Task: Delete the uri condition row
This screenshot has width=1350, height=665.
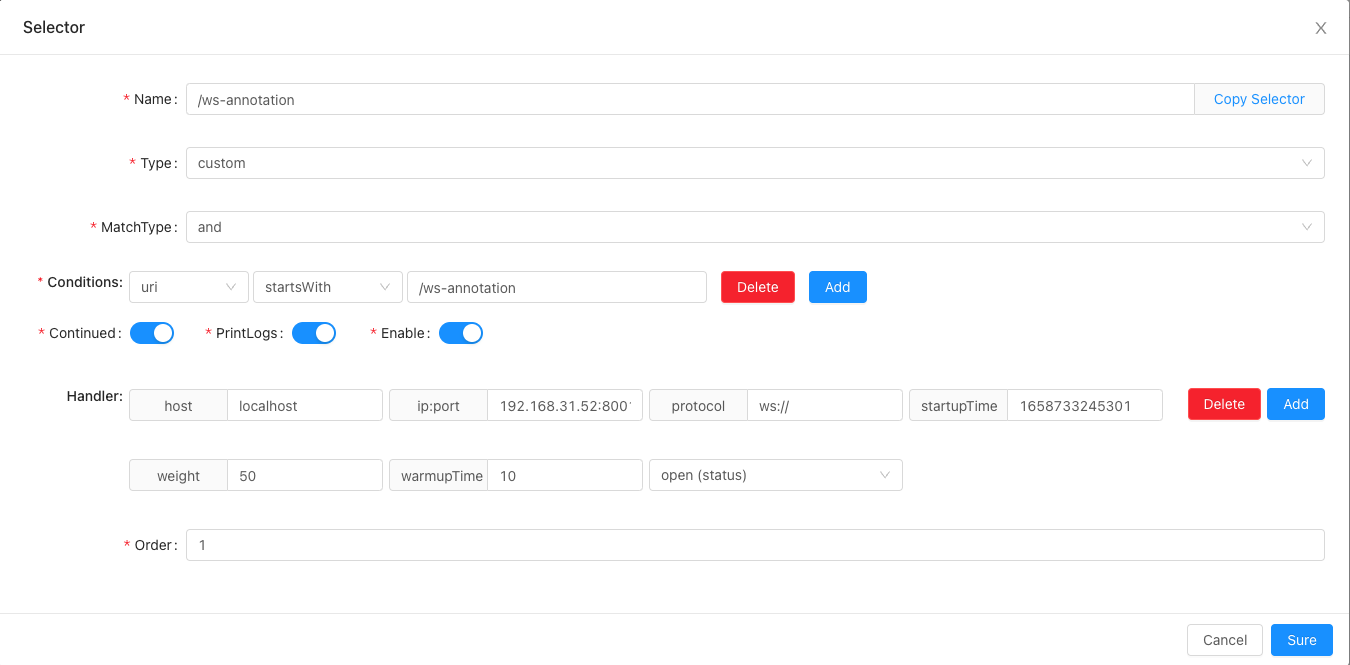Action: (x=757, y=287)
